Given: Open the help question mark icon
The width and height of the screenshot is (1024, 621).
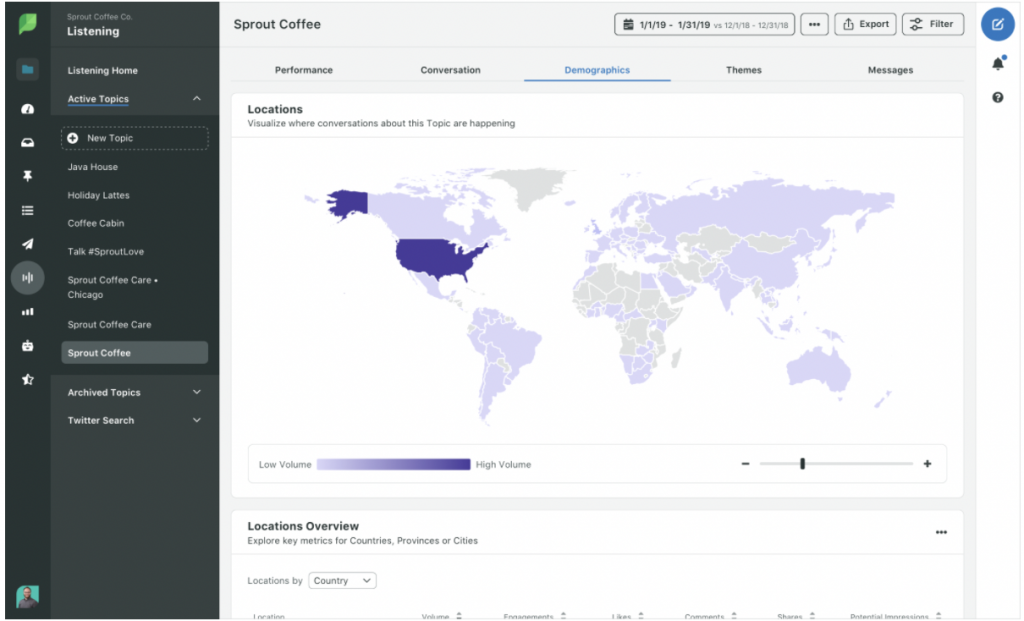Looking at the screenshot, I should click(x=997, y=97).
